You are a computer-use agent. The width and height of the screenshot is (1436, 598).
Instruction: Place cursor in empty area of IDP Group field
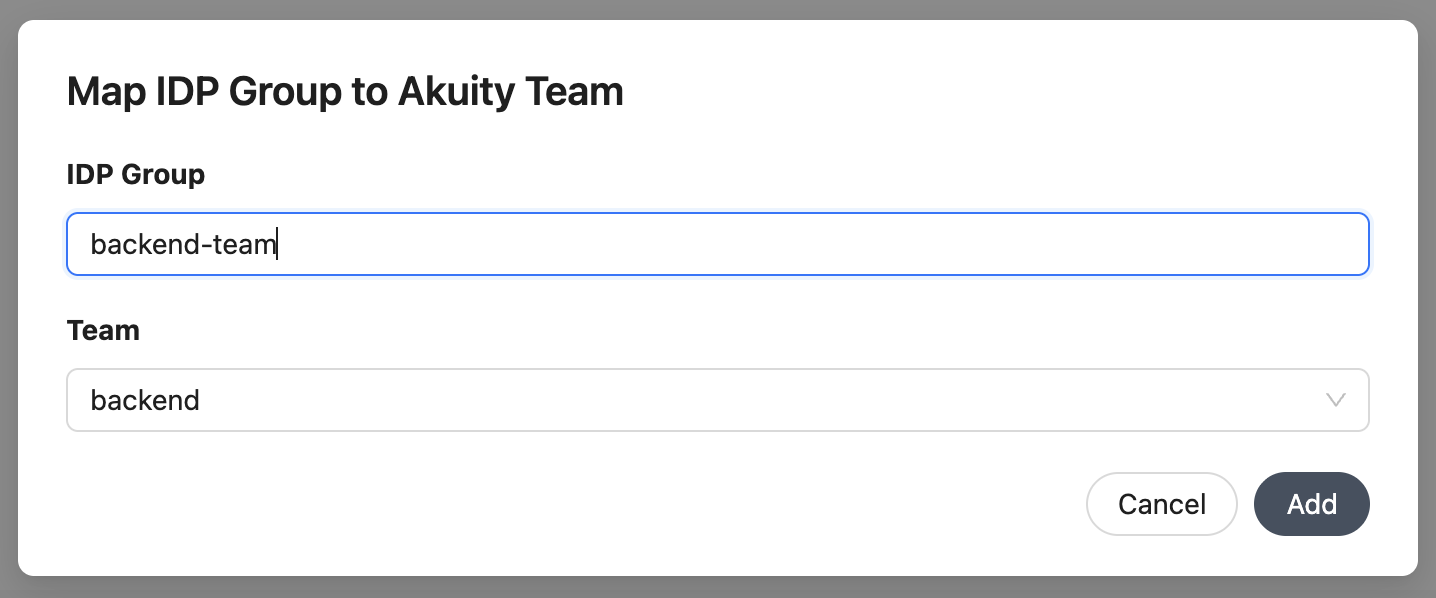(800, 244)
